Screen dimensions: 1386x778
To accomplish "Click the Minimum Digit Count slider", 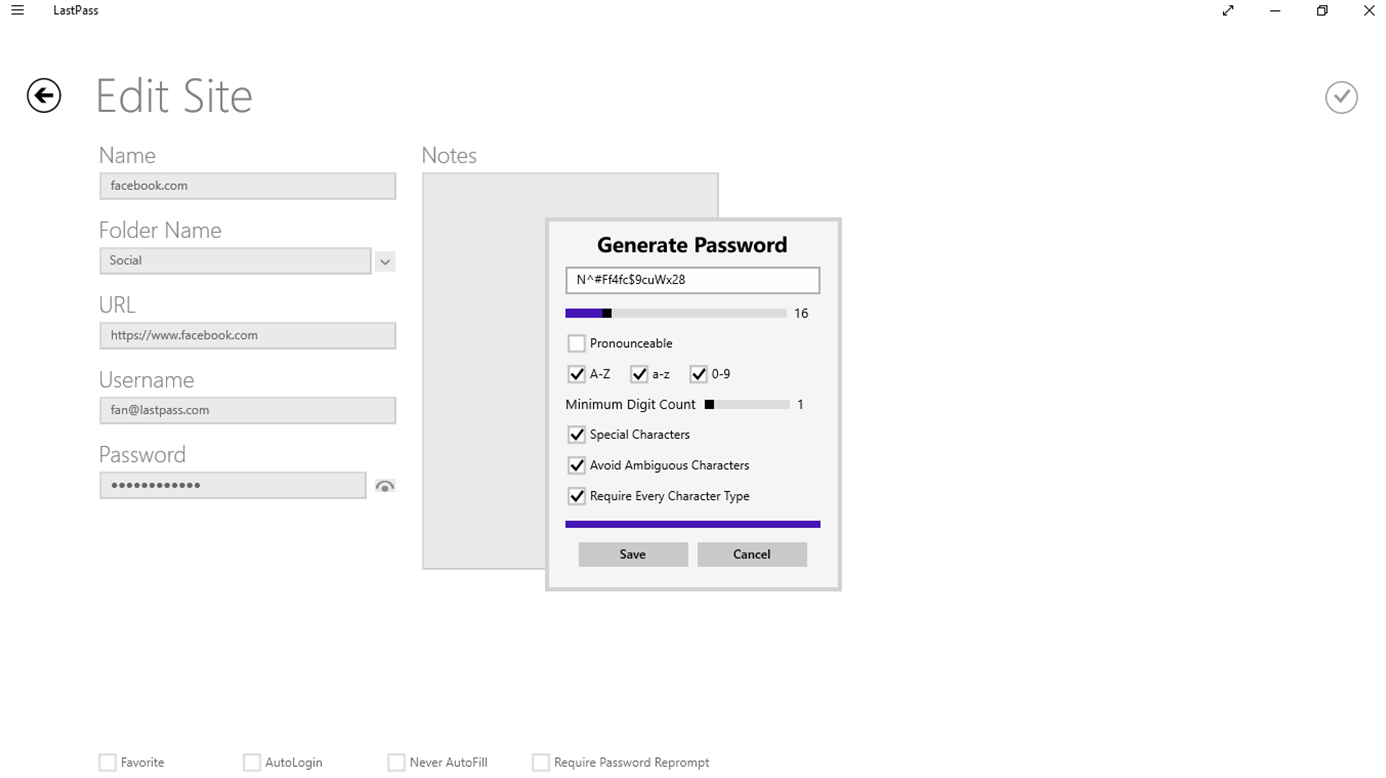I will pos(747,405).
